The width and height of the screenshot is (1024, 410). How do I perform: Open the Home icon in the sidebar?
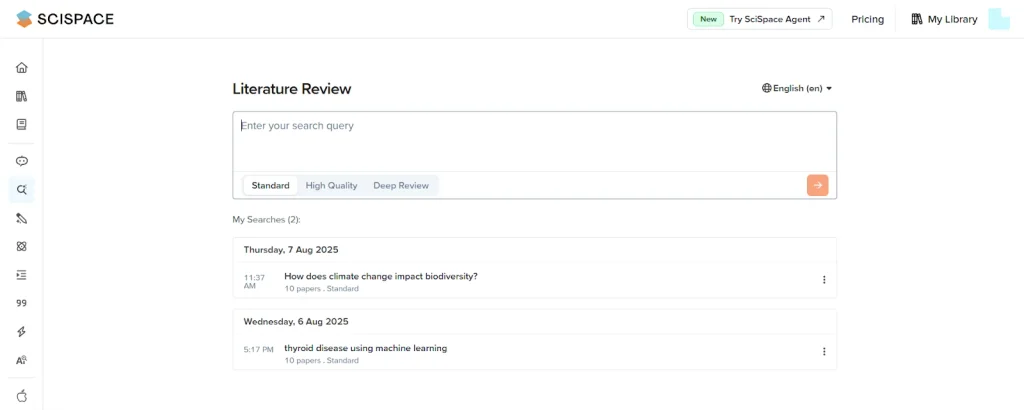pos(22,67)
